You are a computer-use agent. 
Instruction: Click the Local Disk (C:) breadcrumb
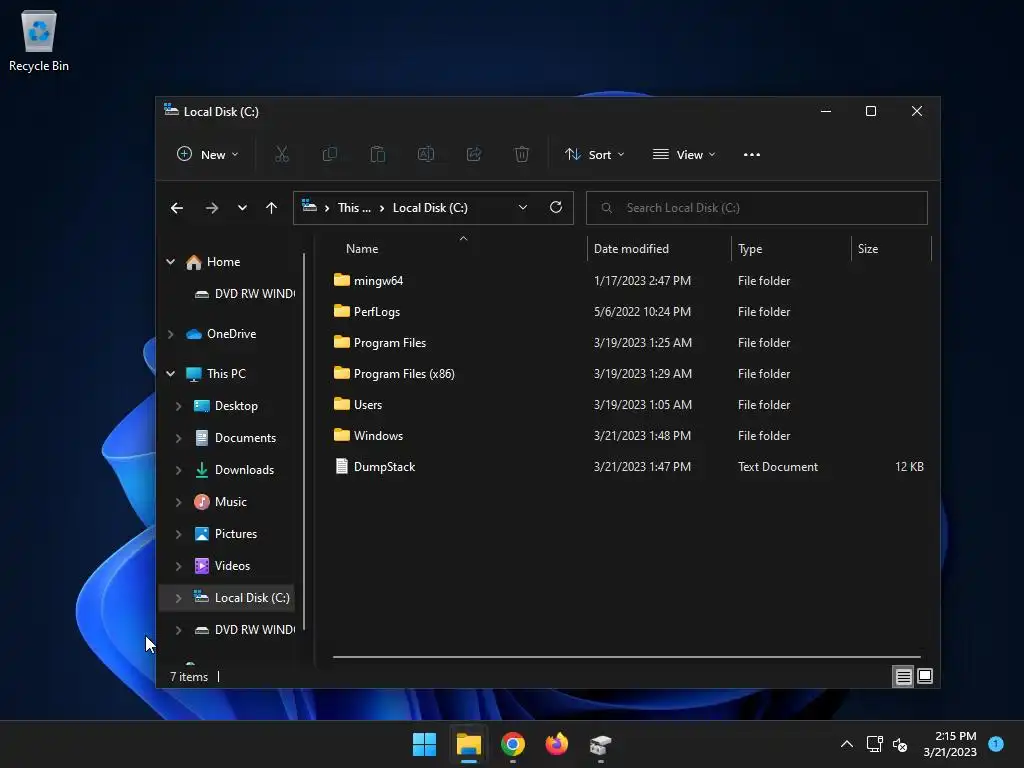(x=430, y=208)
